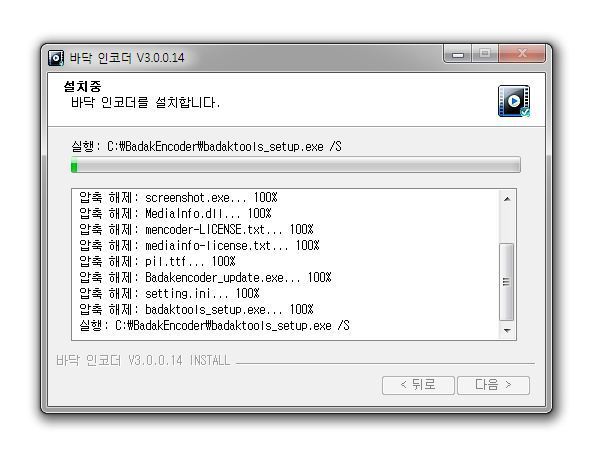The width and height of the screenshot is (594, 469).
Task: Select last log line 실행: C:\BadakEncoder\badaktools_setup.exe /S
Action: click(214, 326)
